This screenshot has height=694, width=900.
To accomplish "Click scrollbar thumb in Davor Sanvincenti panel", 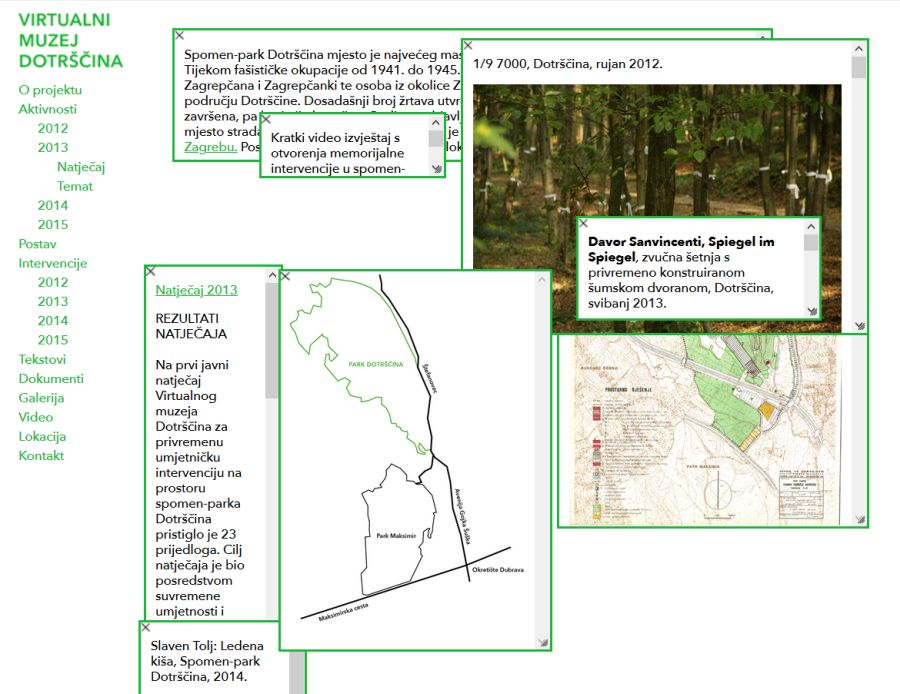I will pos(811,243).
